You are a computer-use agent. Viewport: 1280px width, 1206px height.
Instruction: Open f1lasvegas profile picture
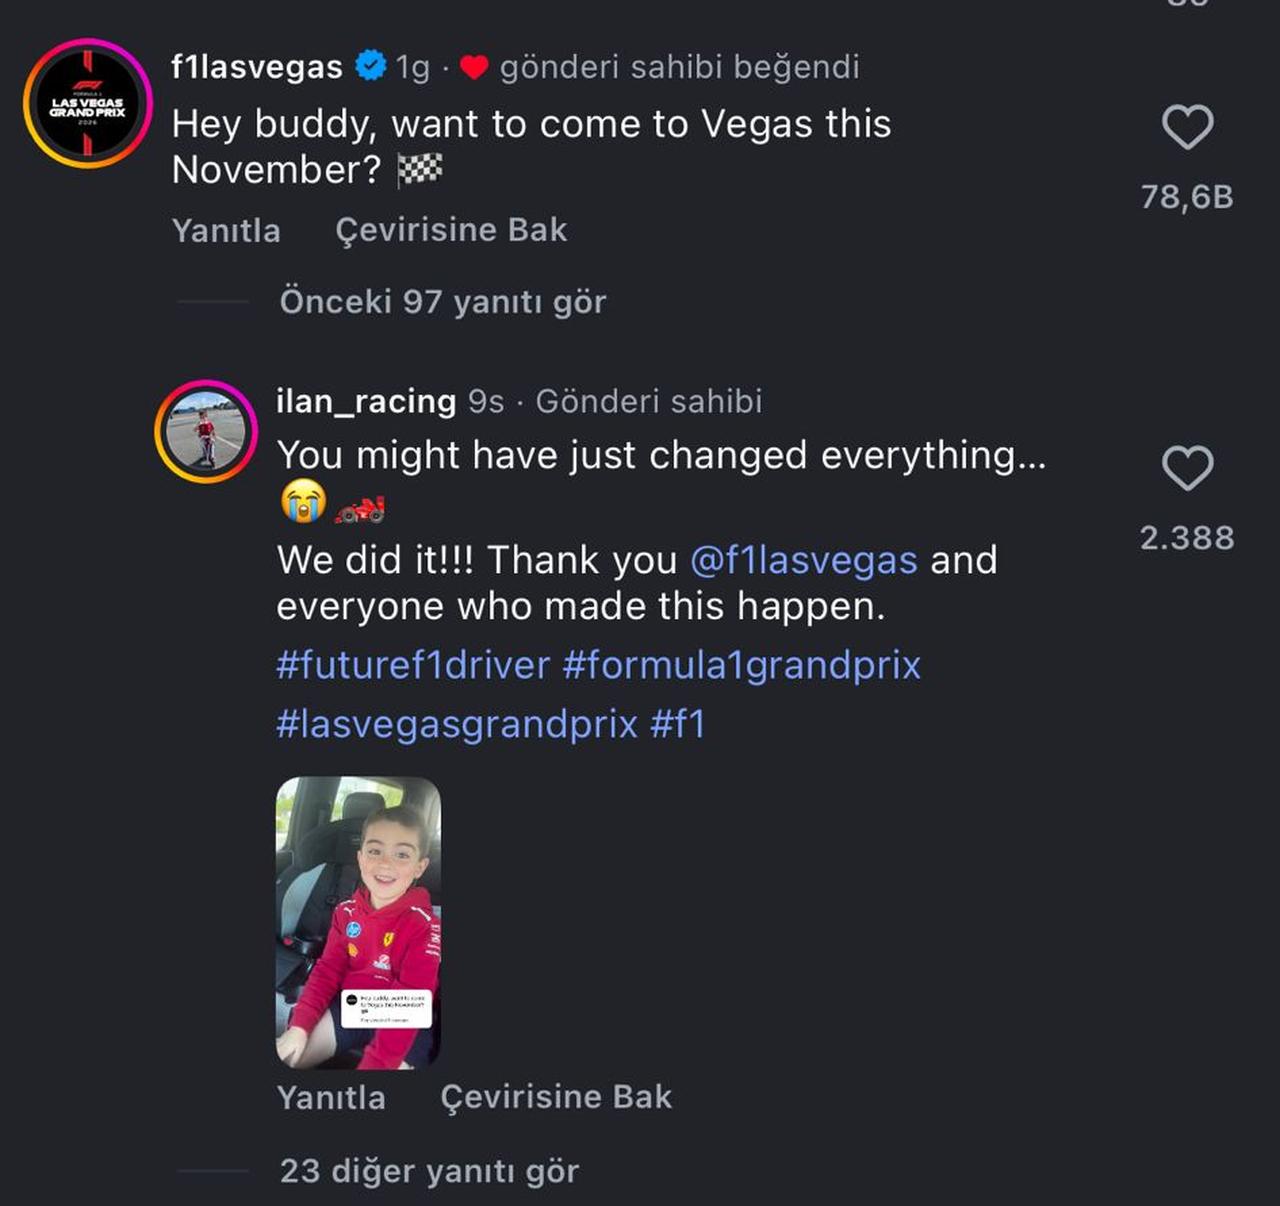point(88,104)
